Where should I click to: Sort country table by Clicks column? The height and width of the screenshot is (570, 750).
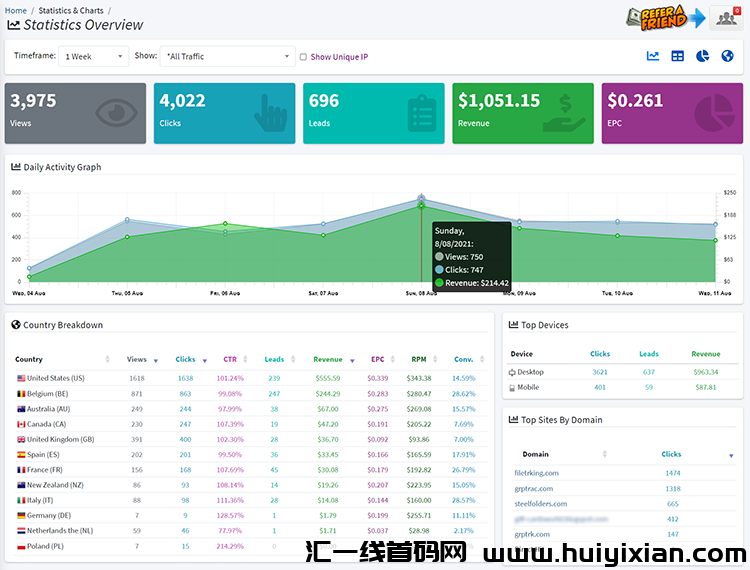click(185, 360)
